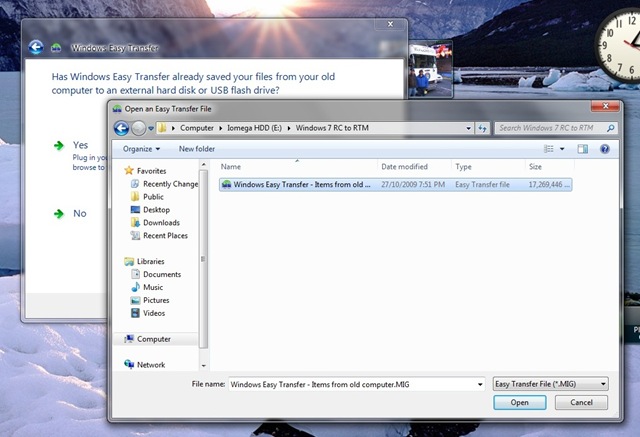Click the blue Back arrow in file dialog
The image size is (640, 437).
coord(121,128)
